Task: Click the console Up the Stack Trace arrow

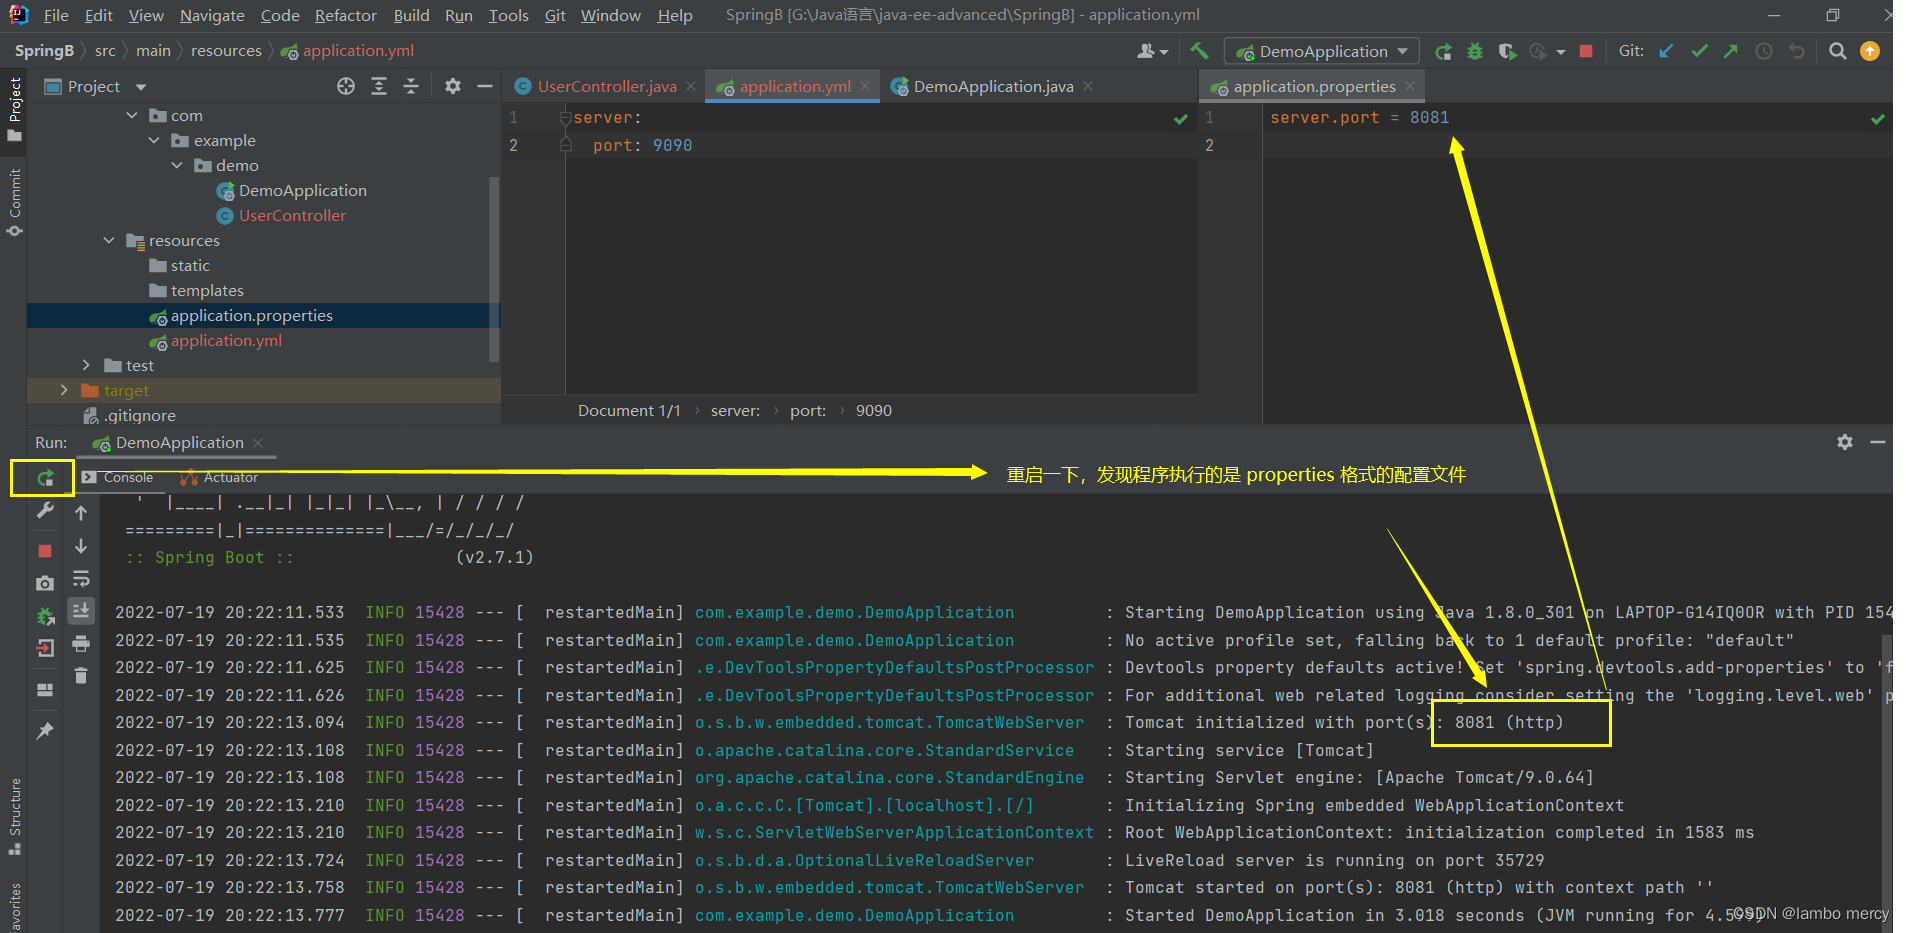Action: pos(81,513)
